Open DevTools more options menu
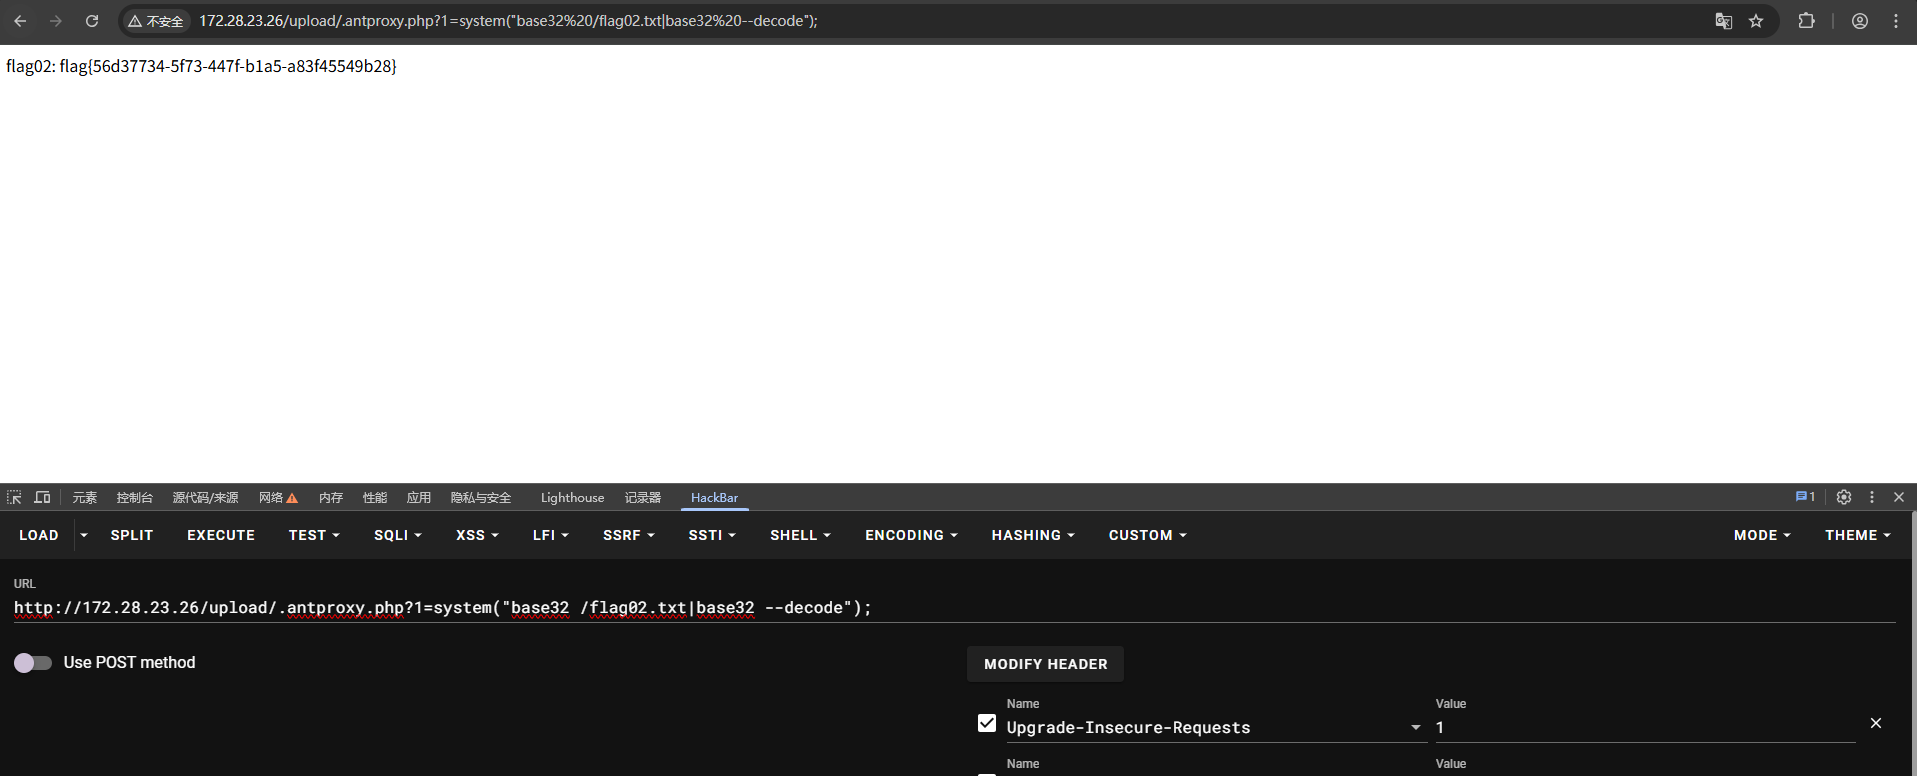The width and height of the screenshot is (1917, 776). (1872, 497)
